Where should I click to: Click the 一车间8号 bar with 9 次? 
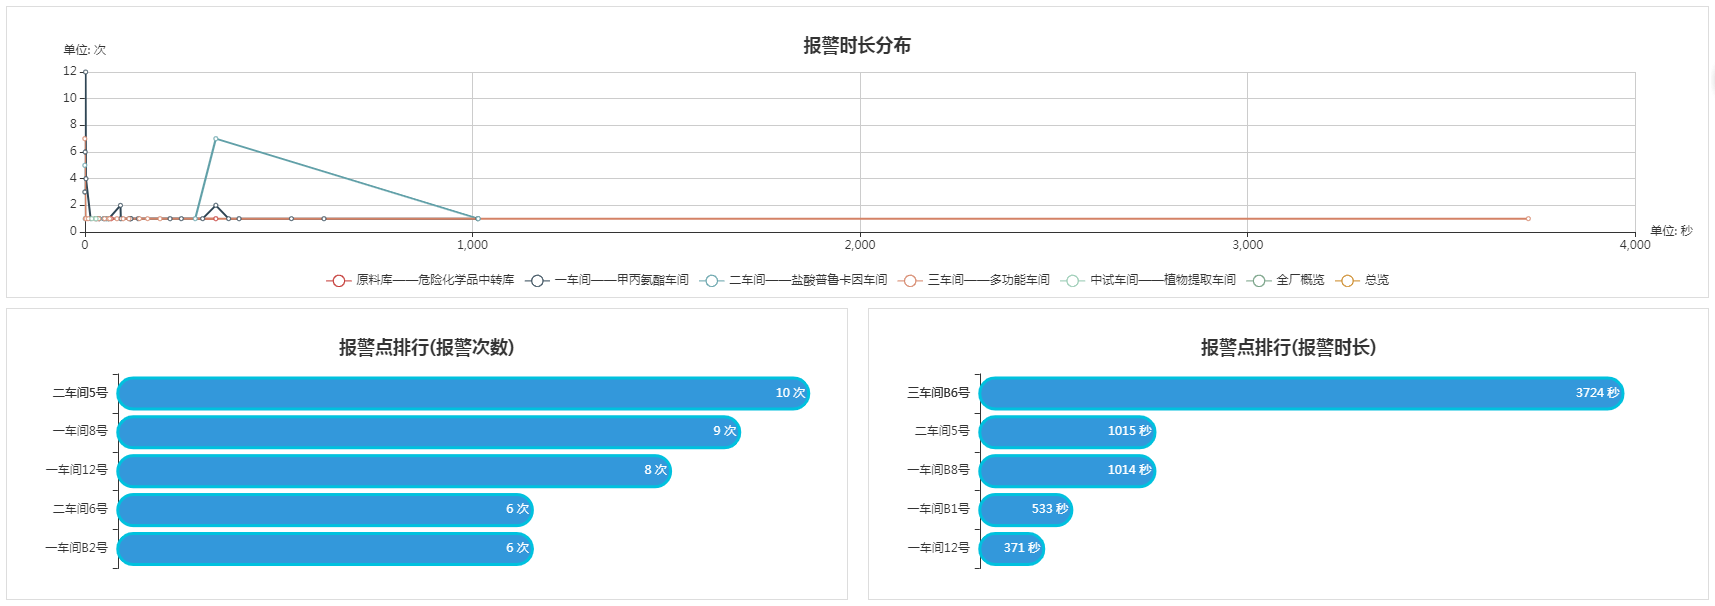pyautogui.click(x=428, y=432)
